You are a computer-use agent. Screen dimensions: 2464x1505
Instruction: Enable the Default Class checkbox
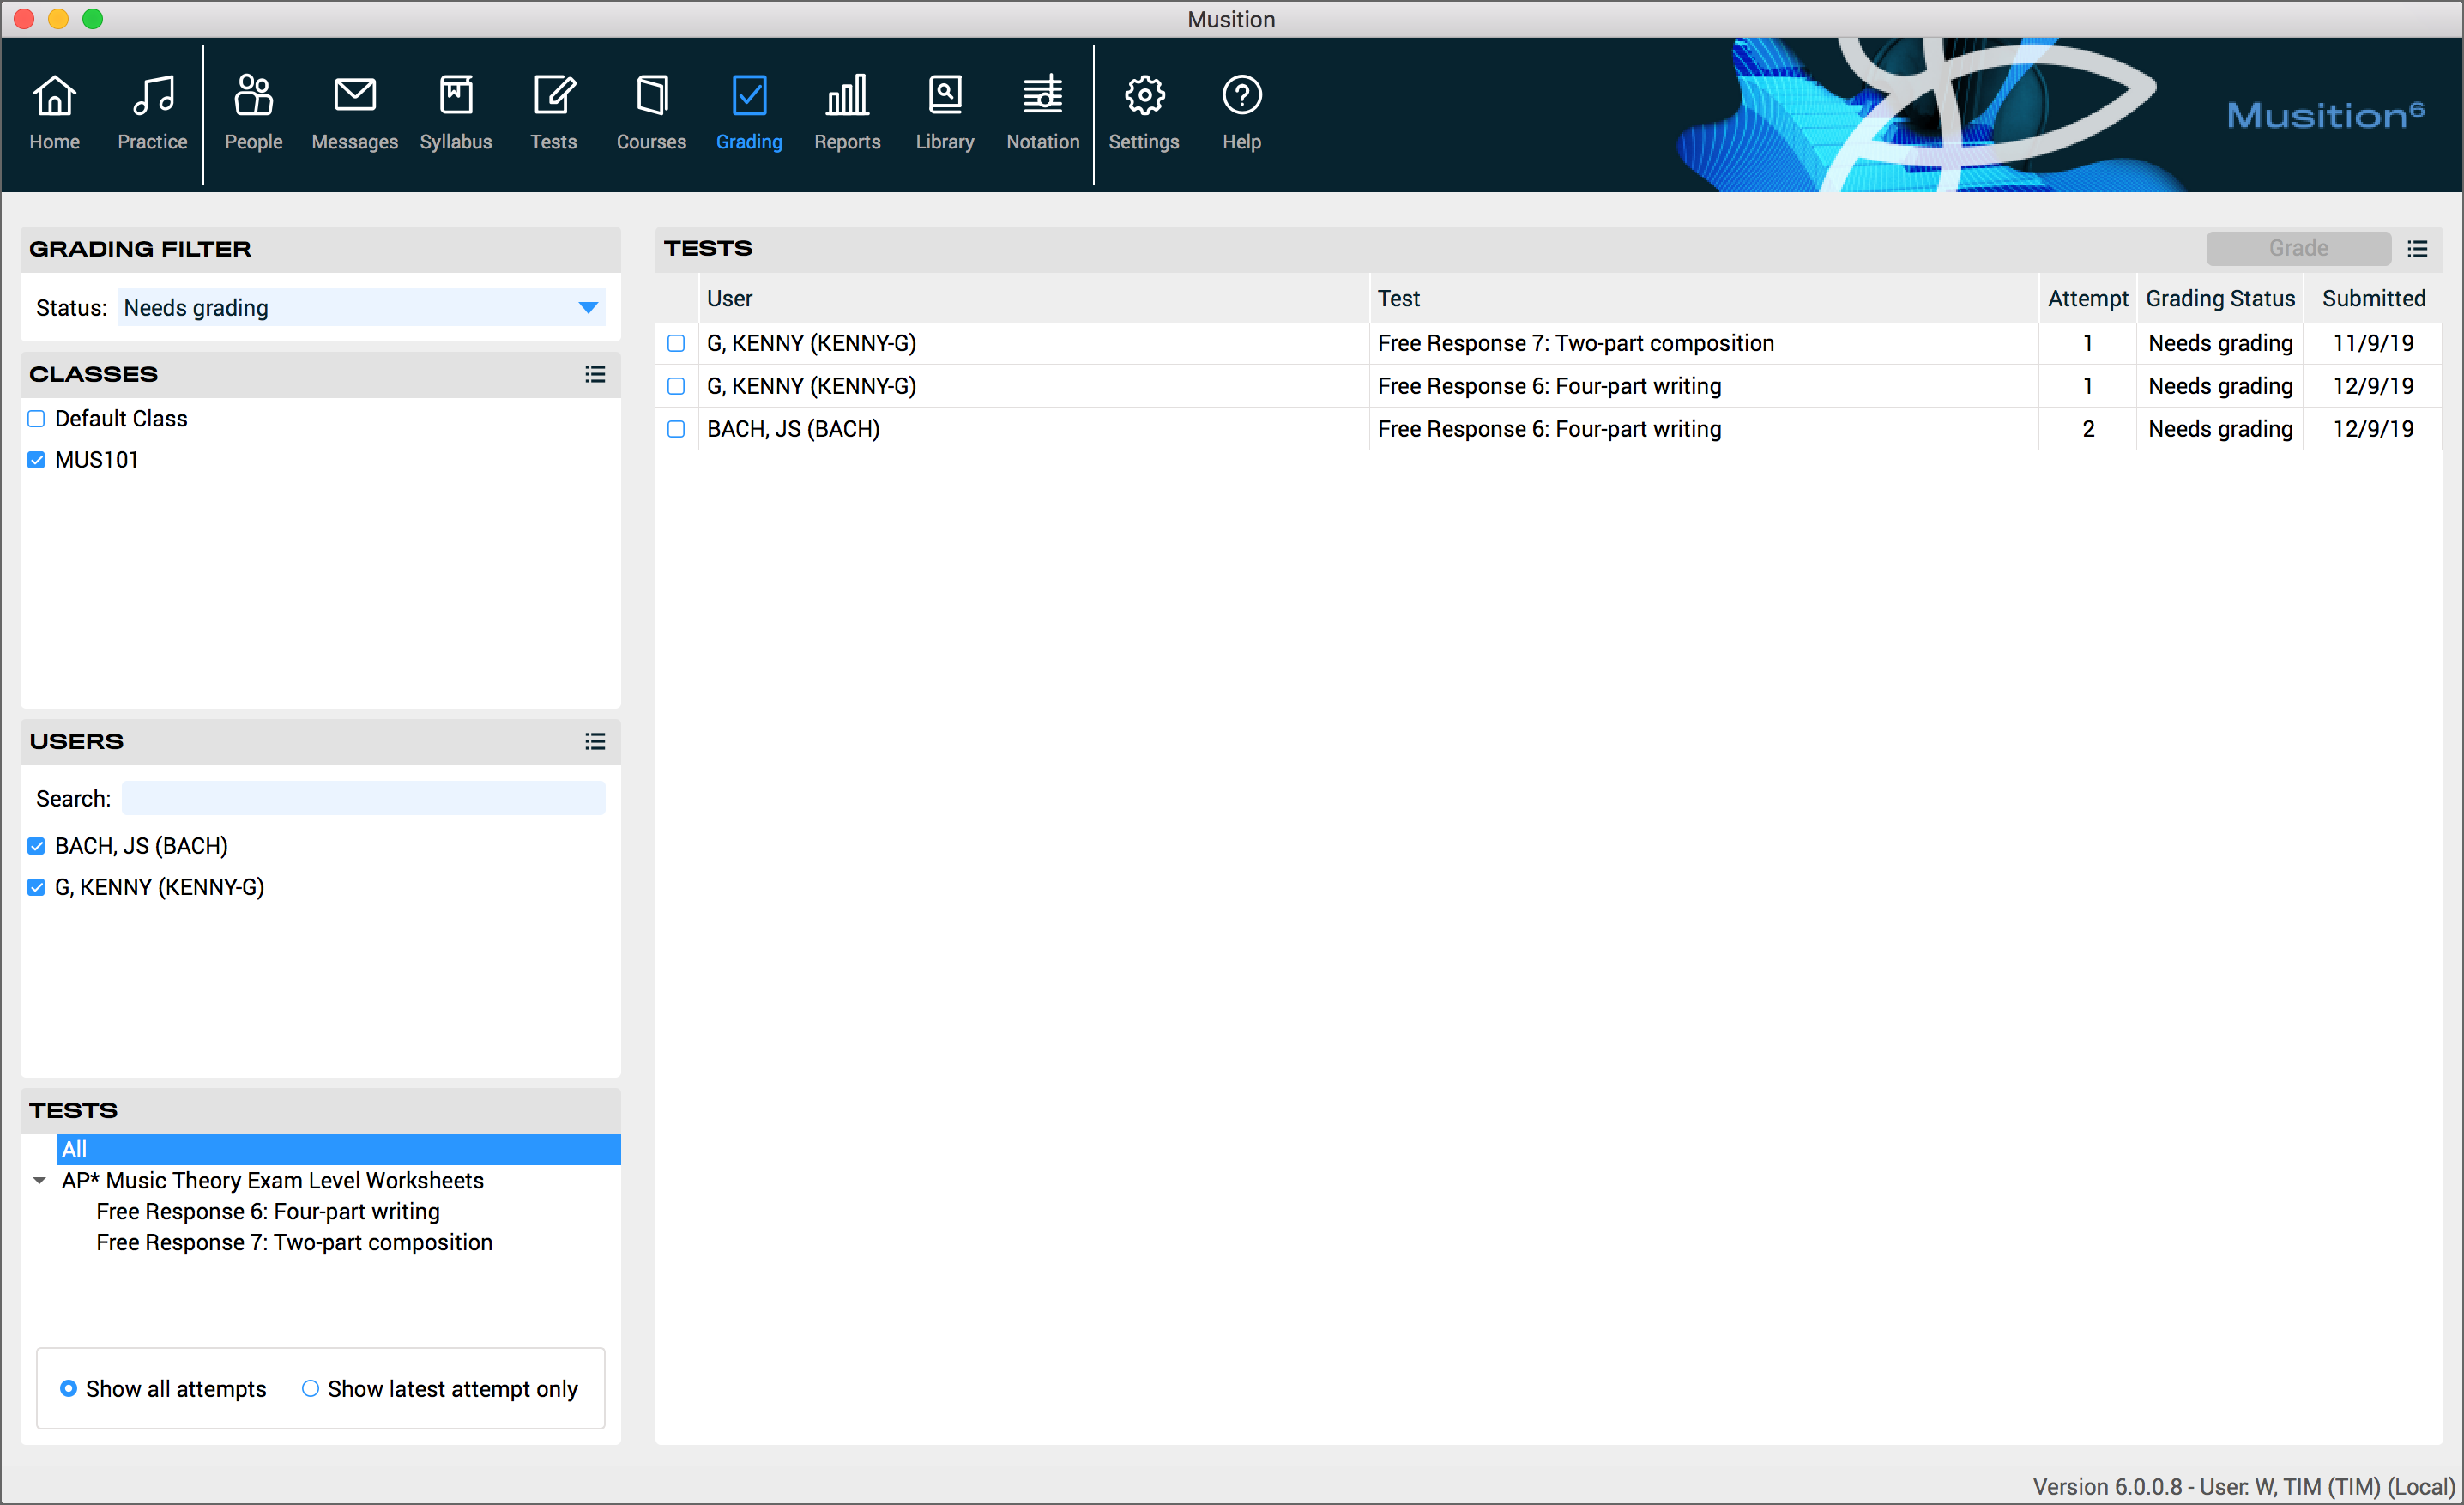37,419
